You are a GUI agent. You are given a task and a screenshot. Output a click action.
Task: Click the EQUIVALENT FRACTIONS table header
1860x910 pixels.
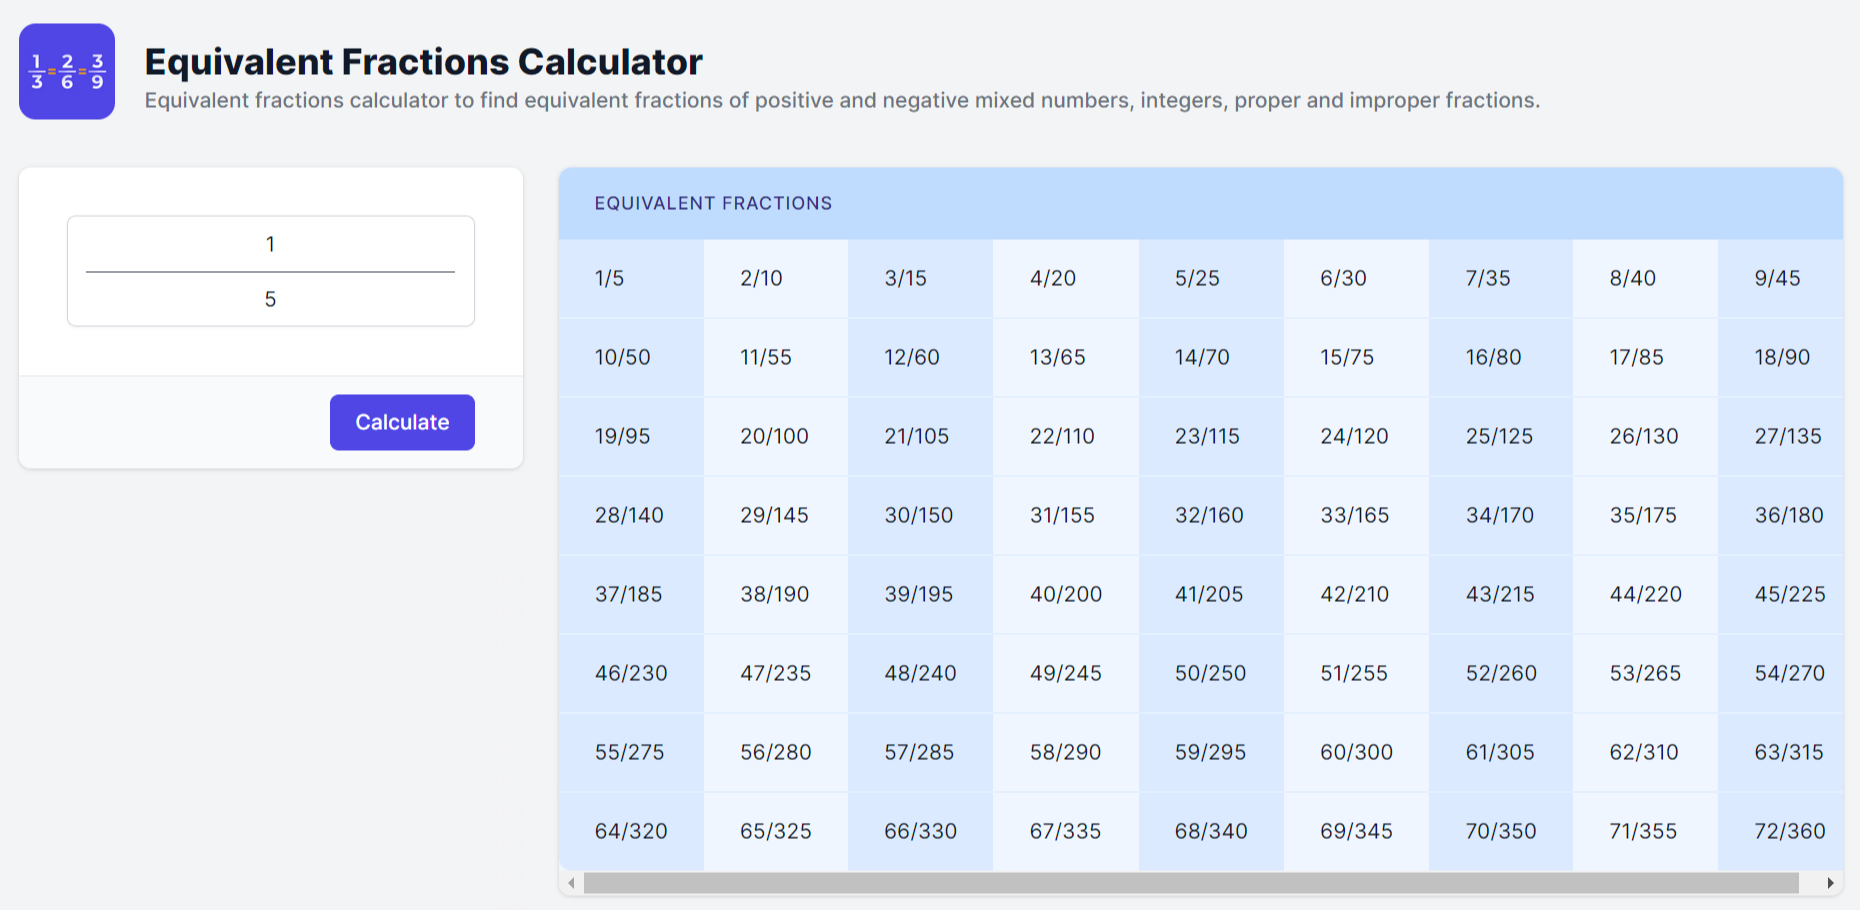click(713, 203)
